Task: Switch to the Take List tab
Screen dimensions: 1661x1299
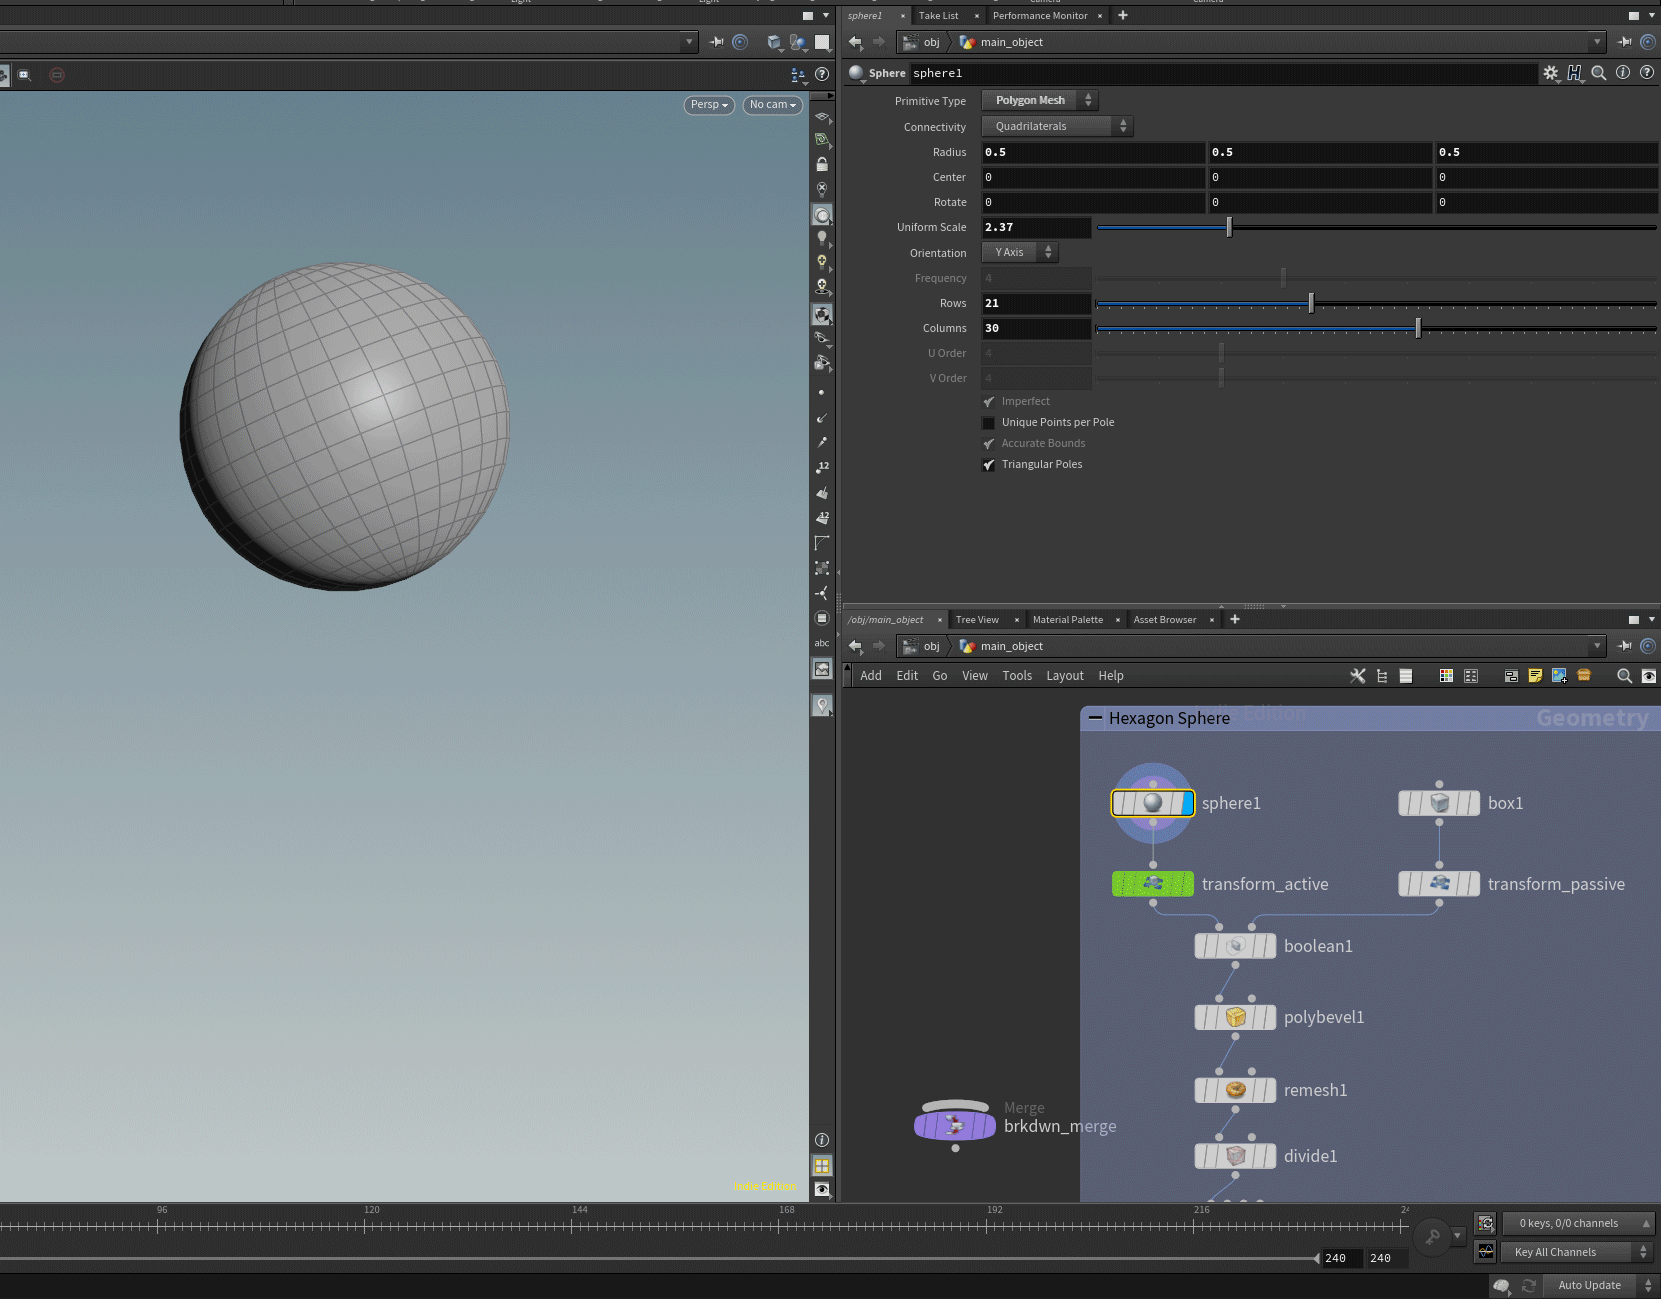Action: coord(938,16)
